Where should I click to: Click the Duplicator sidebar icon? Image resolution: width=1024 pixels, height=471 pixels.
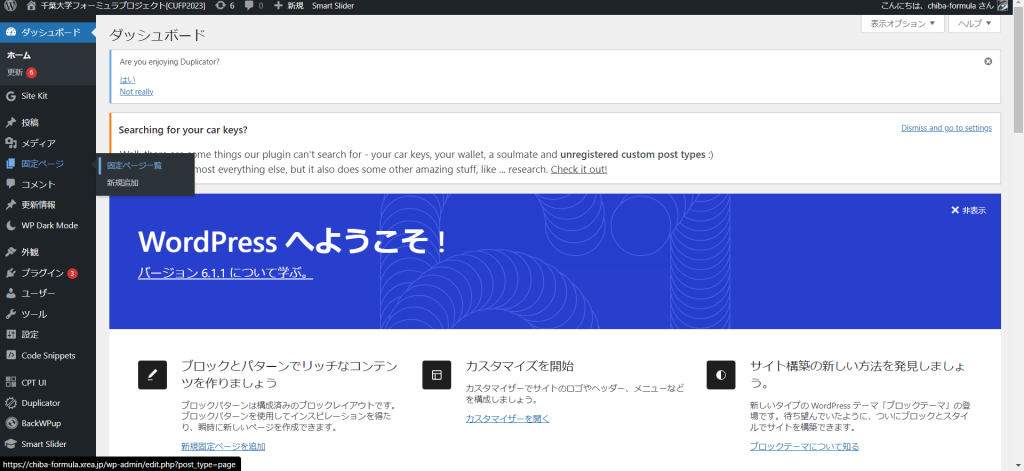10,403
